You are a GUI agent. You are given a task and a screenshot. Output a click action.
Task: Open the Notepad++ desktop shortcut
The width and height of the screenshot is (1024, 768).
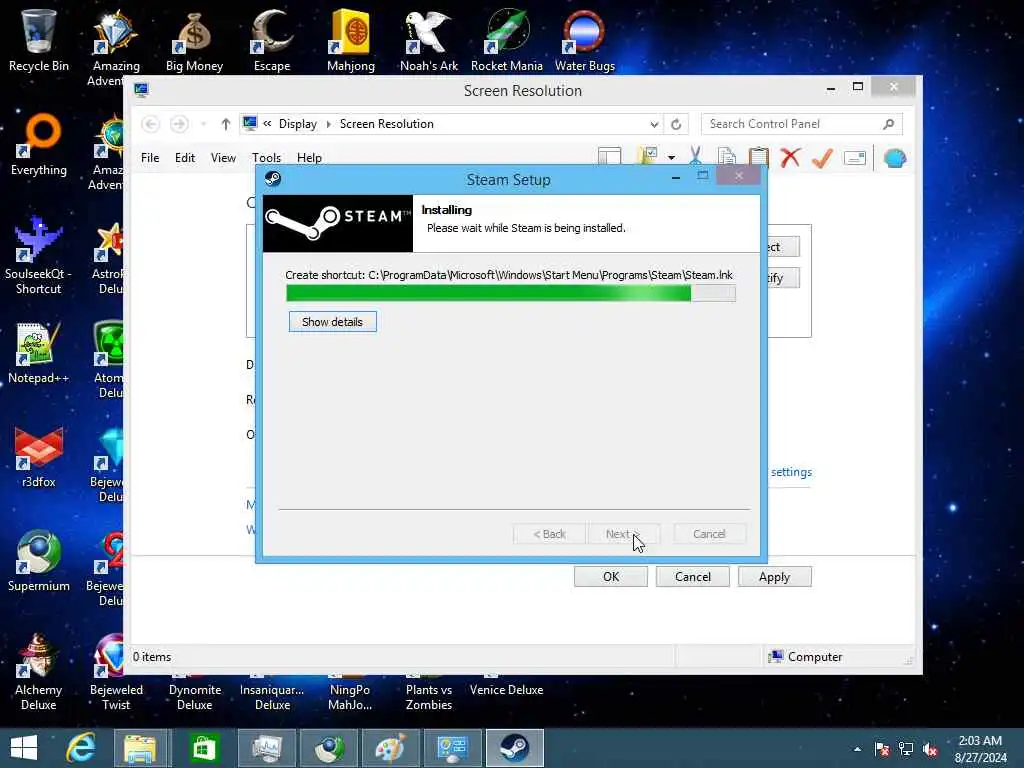[39, 353]
